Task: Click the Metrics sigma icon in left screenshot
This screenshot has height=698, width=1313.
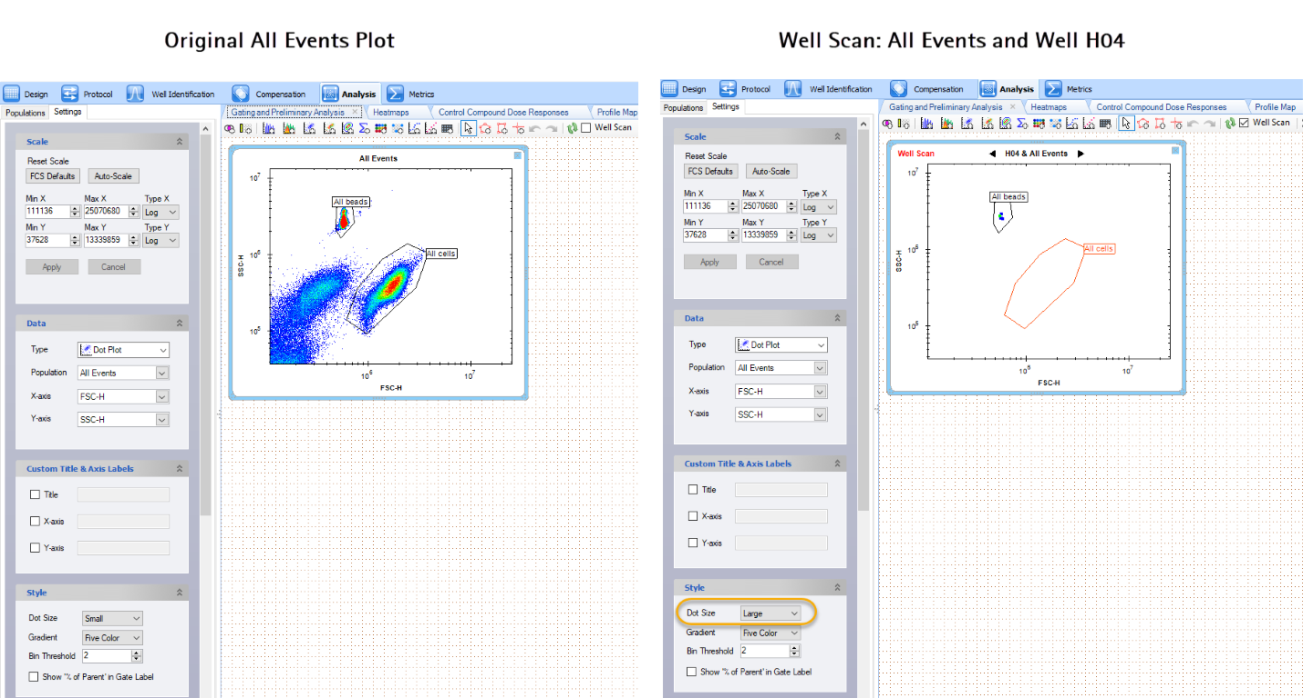Action: [x=395, y=94]
